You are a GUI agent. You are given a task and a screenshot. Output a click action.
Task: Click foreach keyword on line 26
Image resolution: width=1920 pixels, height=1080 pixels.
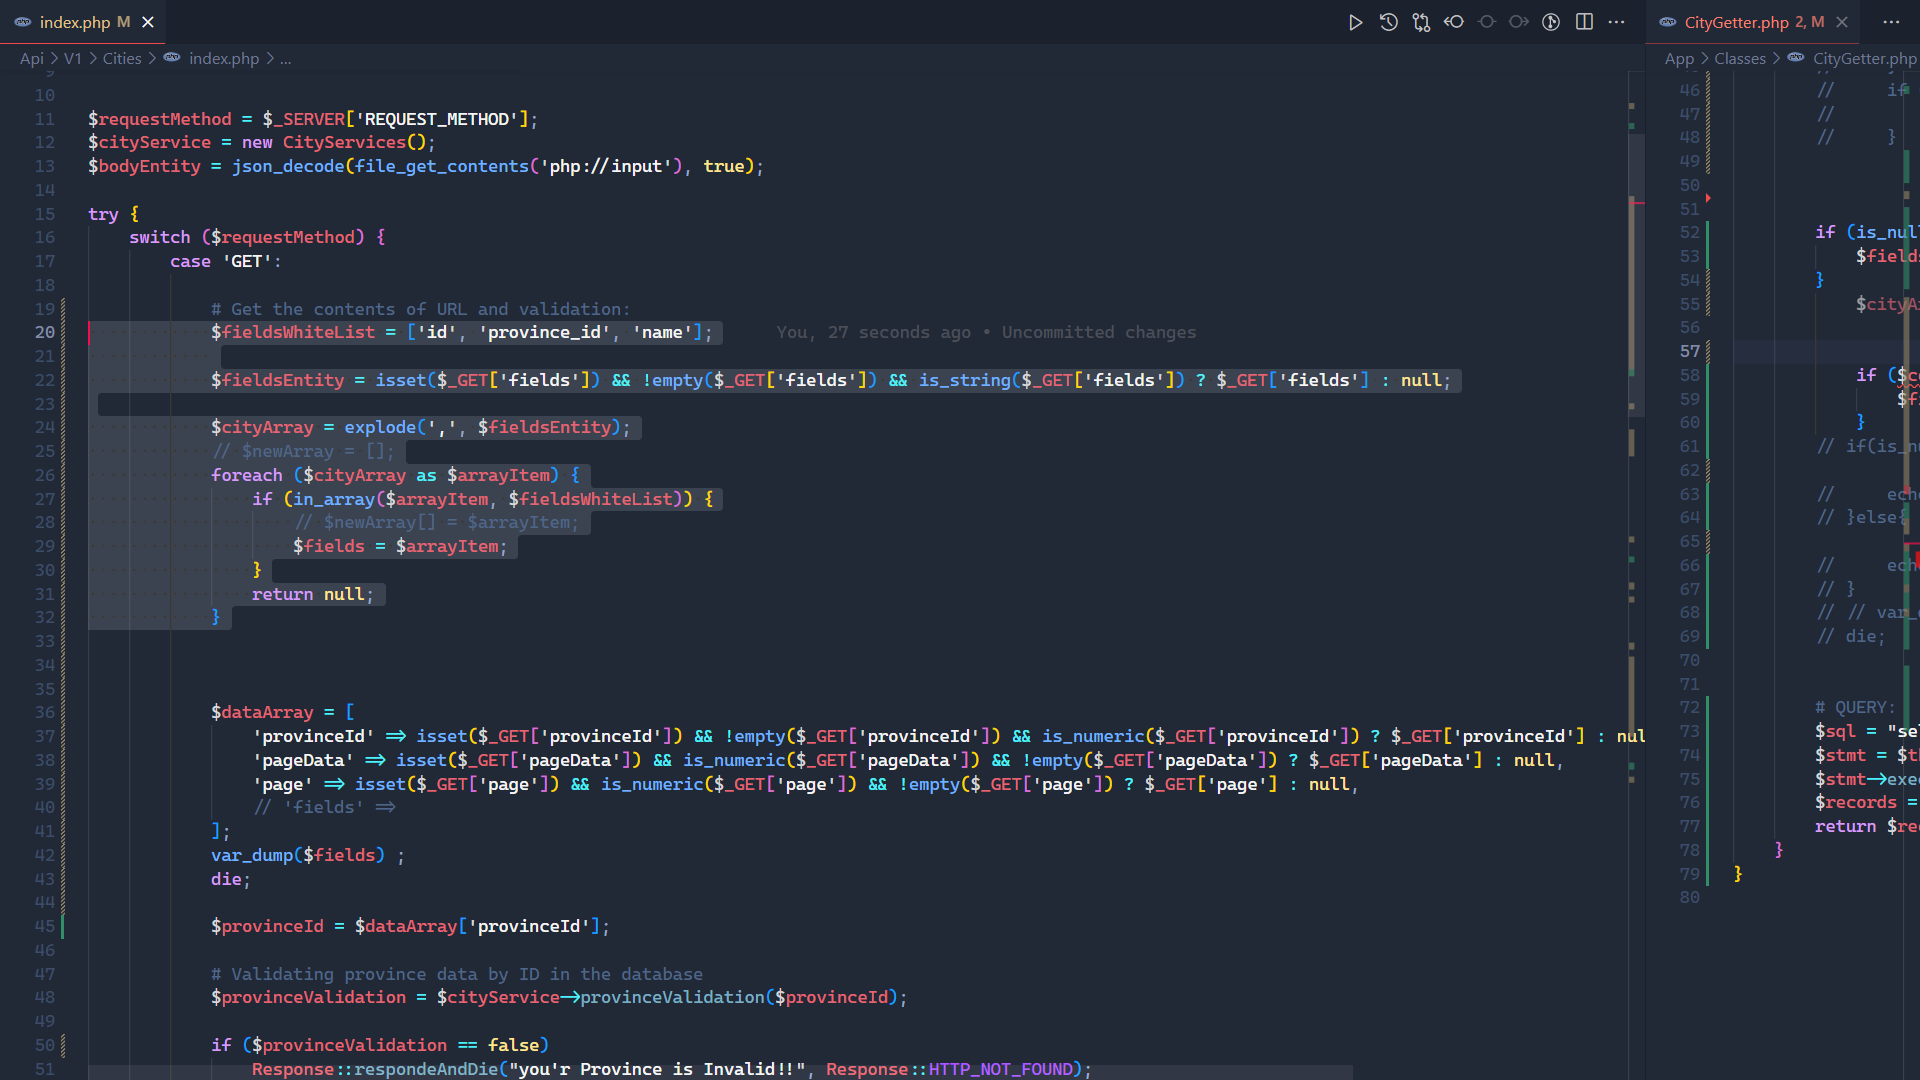click(247, 476)
